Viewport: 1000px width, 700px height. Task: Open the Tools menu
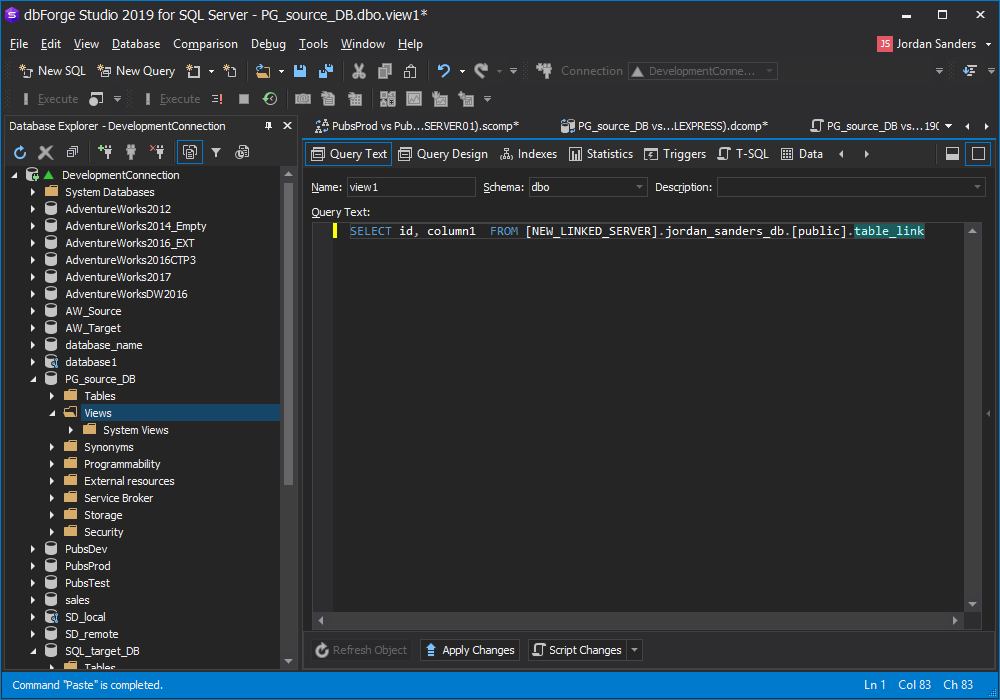pyautogui.click(x=313, y=44)
